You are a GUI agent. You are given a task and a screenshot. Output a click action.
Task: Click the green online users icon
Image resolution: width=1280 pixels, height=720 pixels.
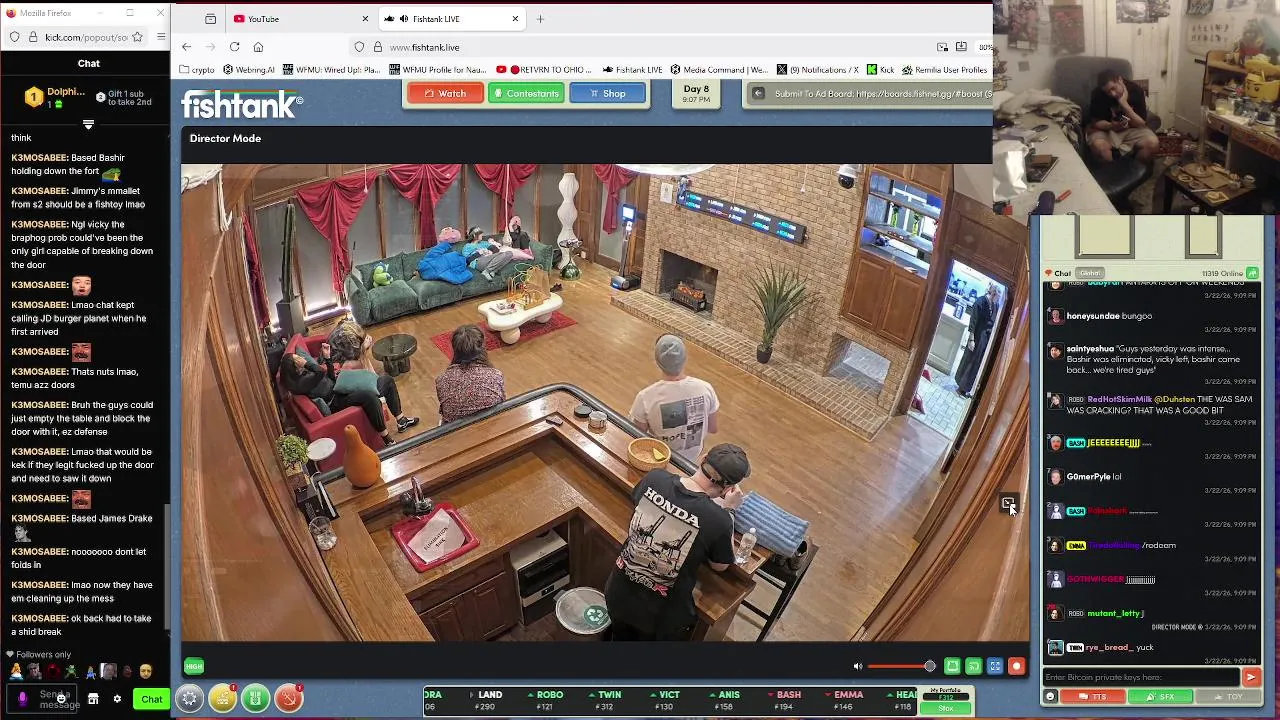[1252, 273]
